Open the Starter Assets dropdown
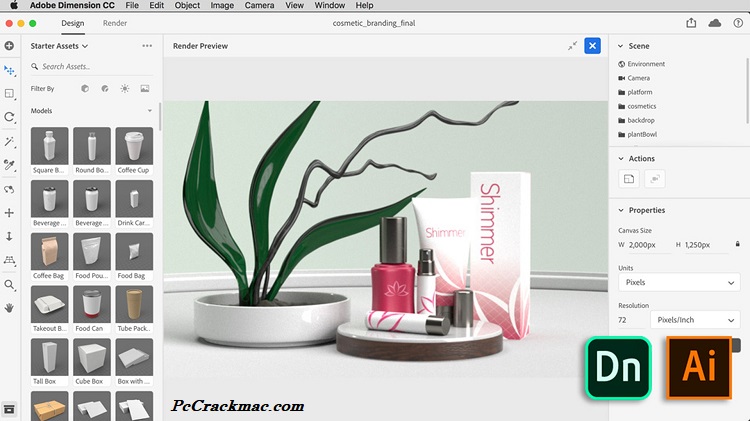Viewport: 750px width, 421px height. coord(60,46)
